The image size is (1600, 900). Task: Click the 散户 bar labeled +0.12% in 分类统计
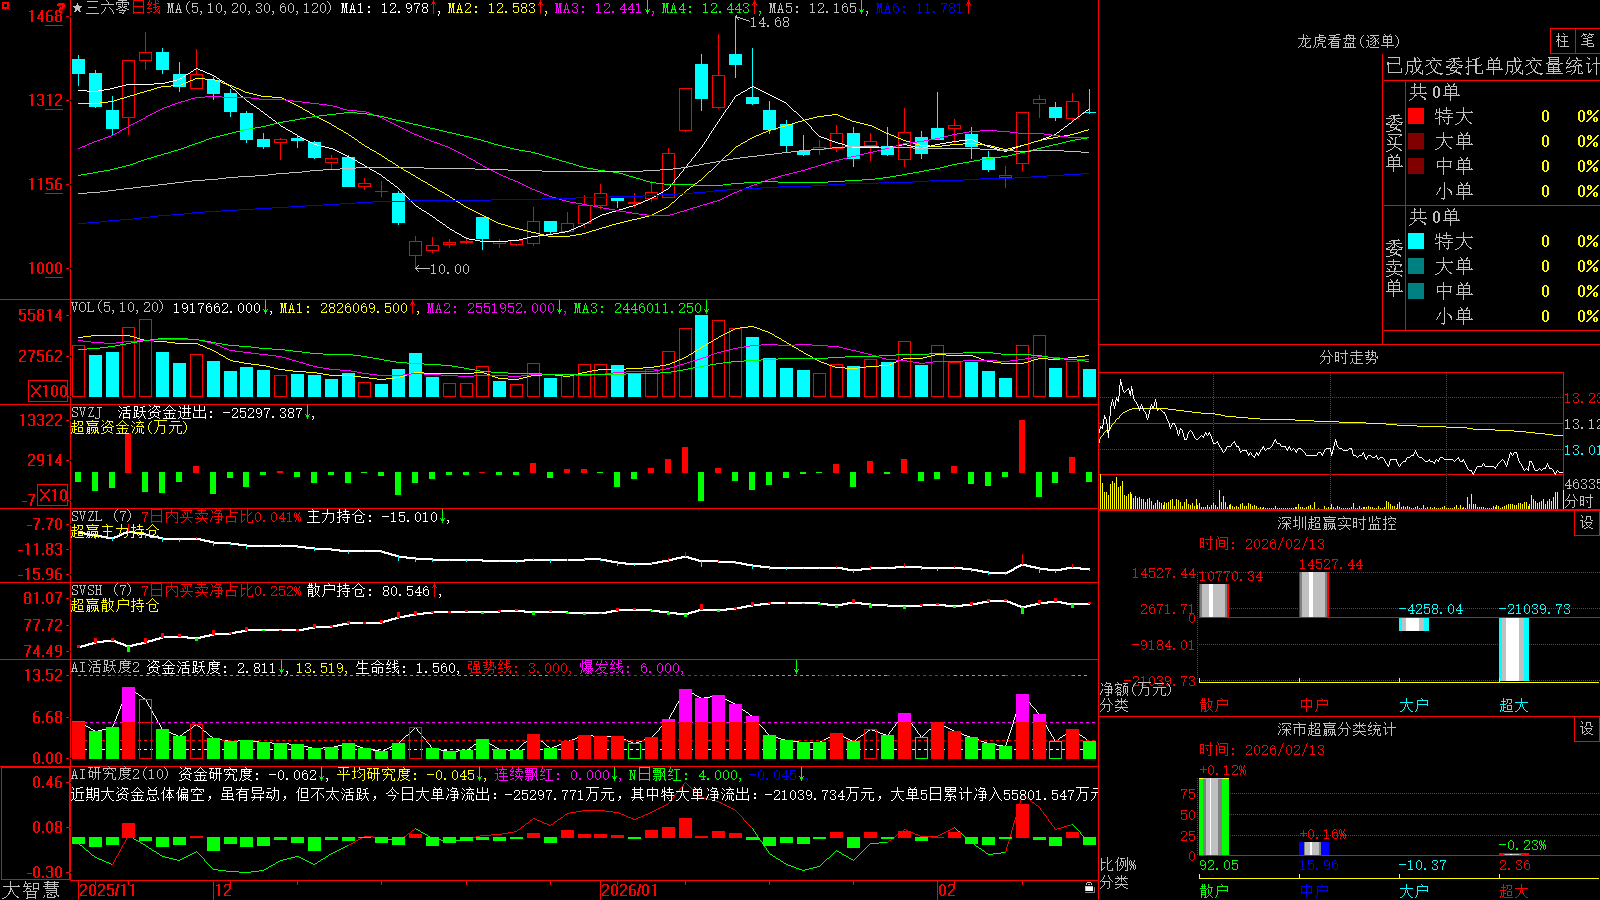(x=1214, y=817)
